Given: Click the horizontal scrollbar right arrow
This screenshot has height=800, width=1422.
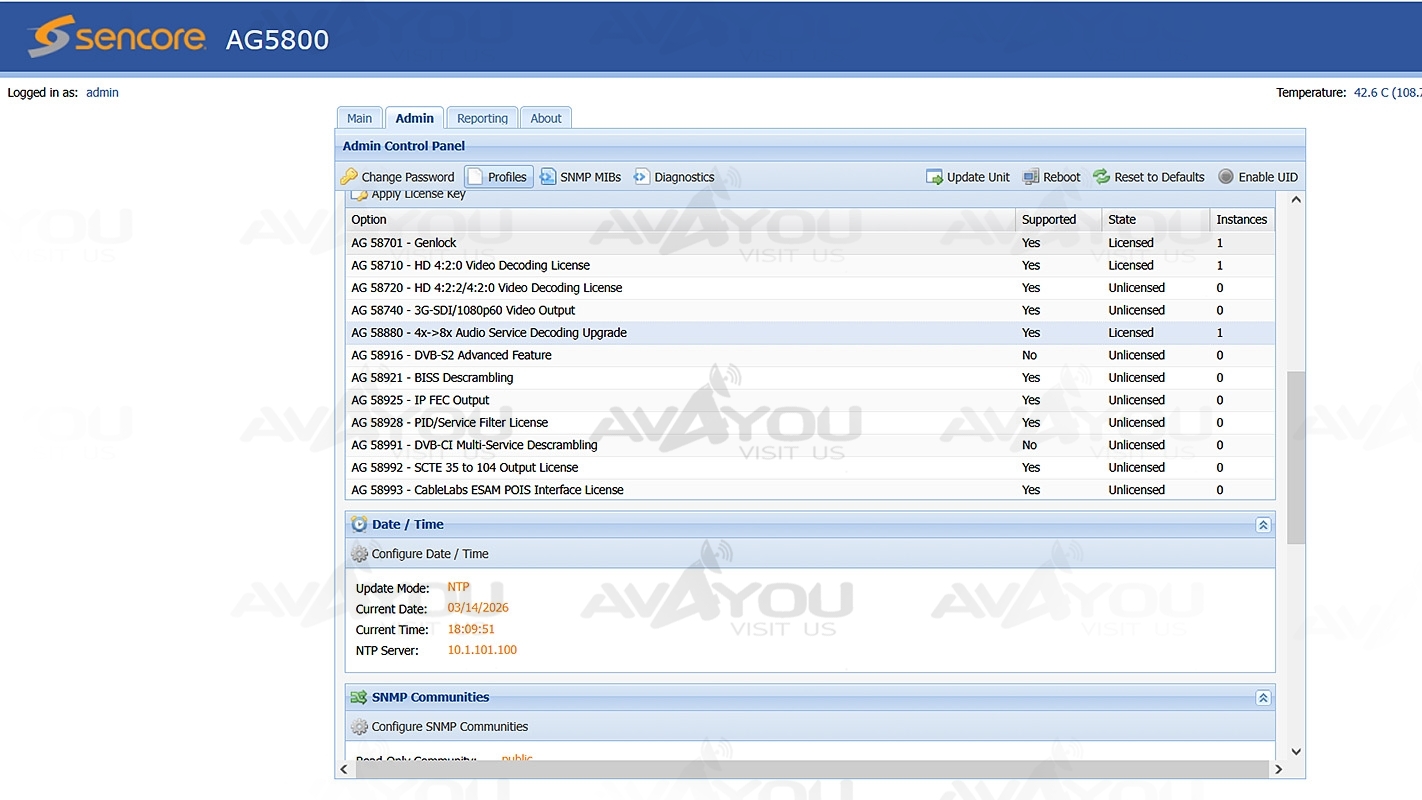Looking at the screenshot, I should tap(1278, 769).
